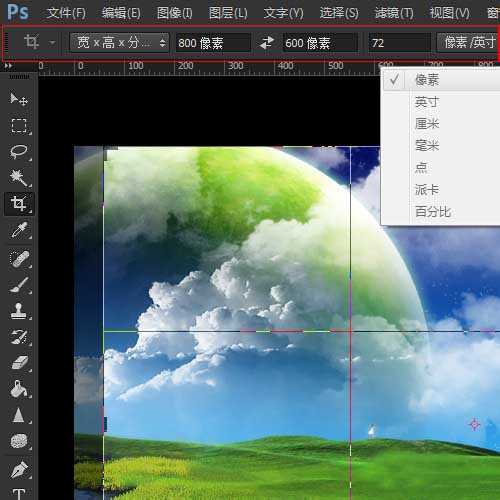
Task: Select the Lasso tool
Action: pos(18,152)
